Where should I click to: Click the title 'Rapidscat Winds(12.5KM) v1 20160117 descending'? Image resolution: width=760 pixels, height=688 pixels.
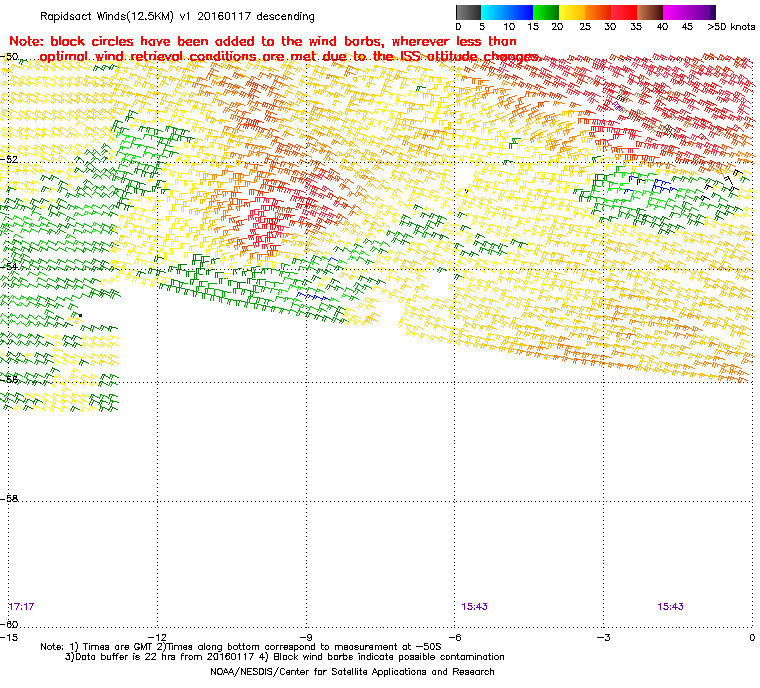pyautogui.click(x=177, y=16)
